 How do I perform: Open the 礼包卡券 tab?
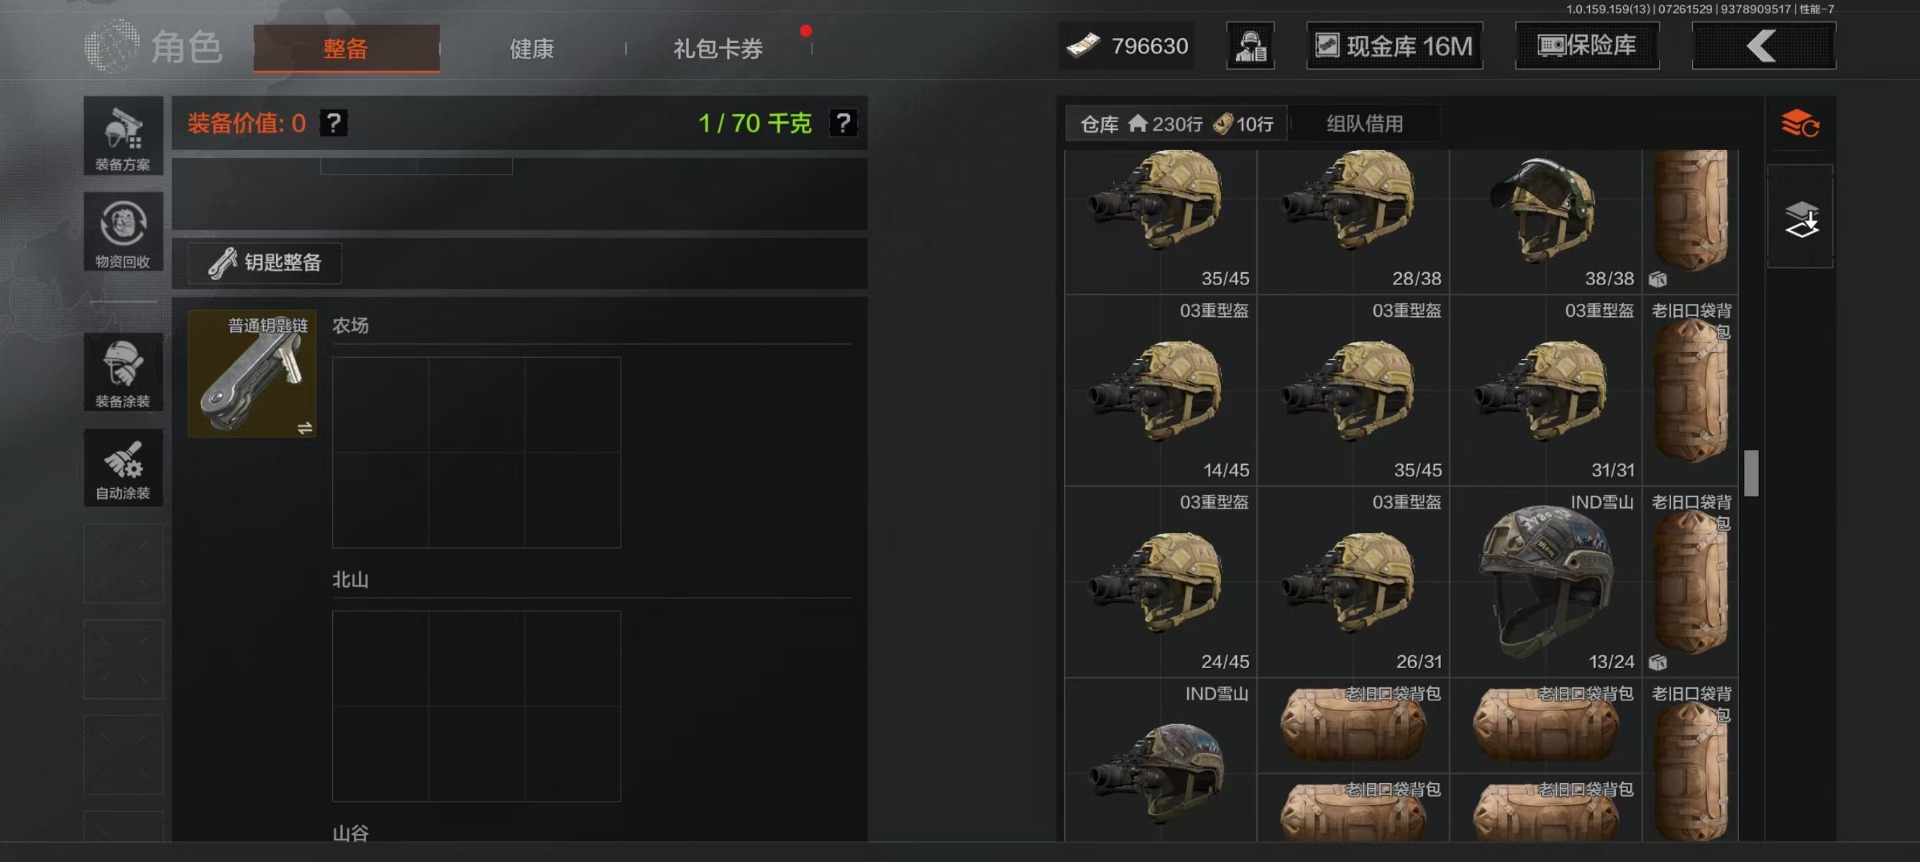(x=718, y=48)
